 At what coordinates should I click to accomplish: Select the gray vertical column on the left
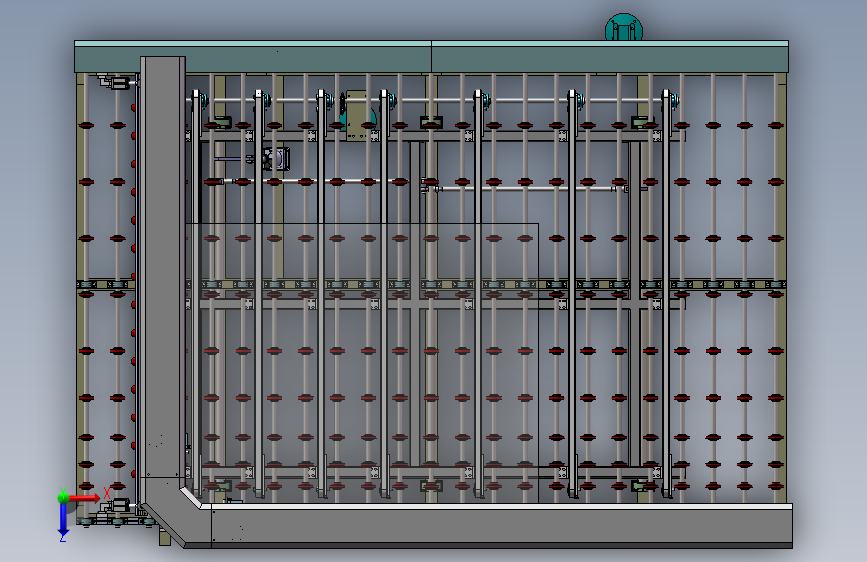point(163,266)
